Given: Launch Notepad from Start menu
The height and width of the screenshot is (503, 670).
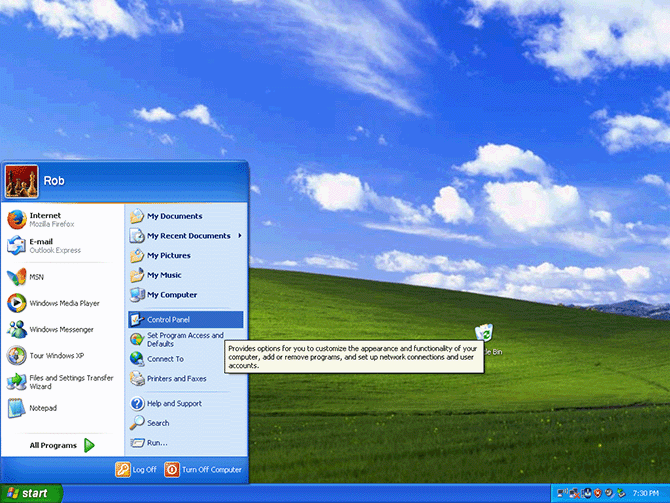Looking at the screenshot, I should [x=62, y=408].
